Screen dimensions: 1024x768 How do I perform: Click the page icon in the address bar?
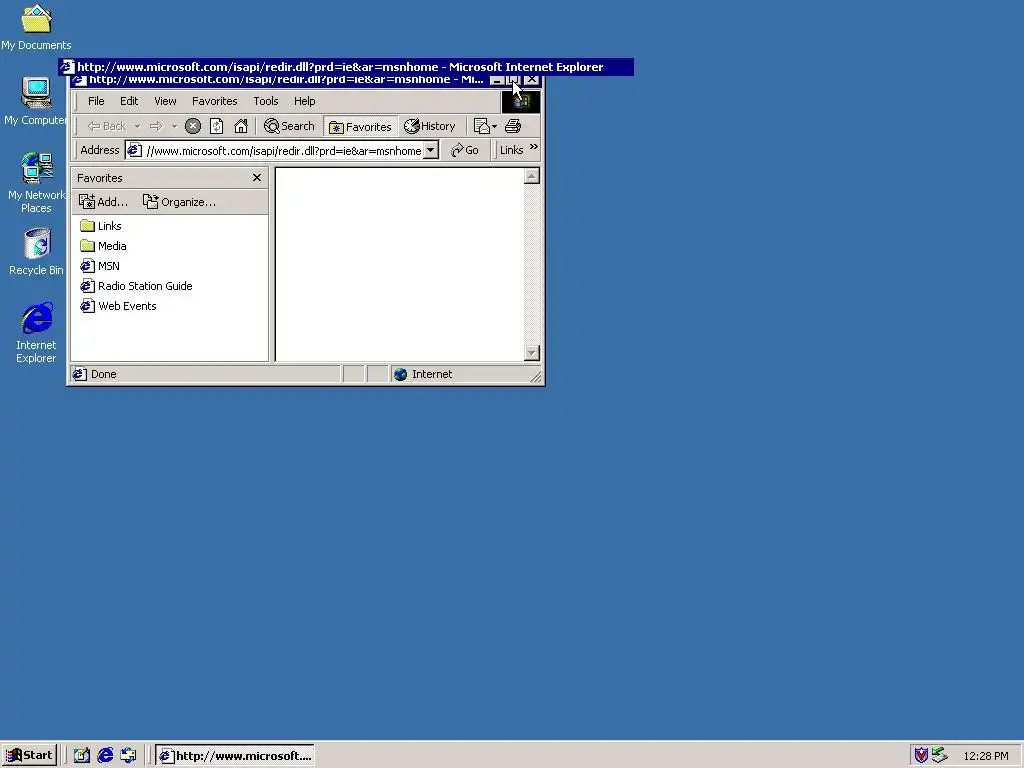pos(135,151)
